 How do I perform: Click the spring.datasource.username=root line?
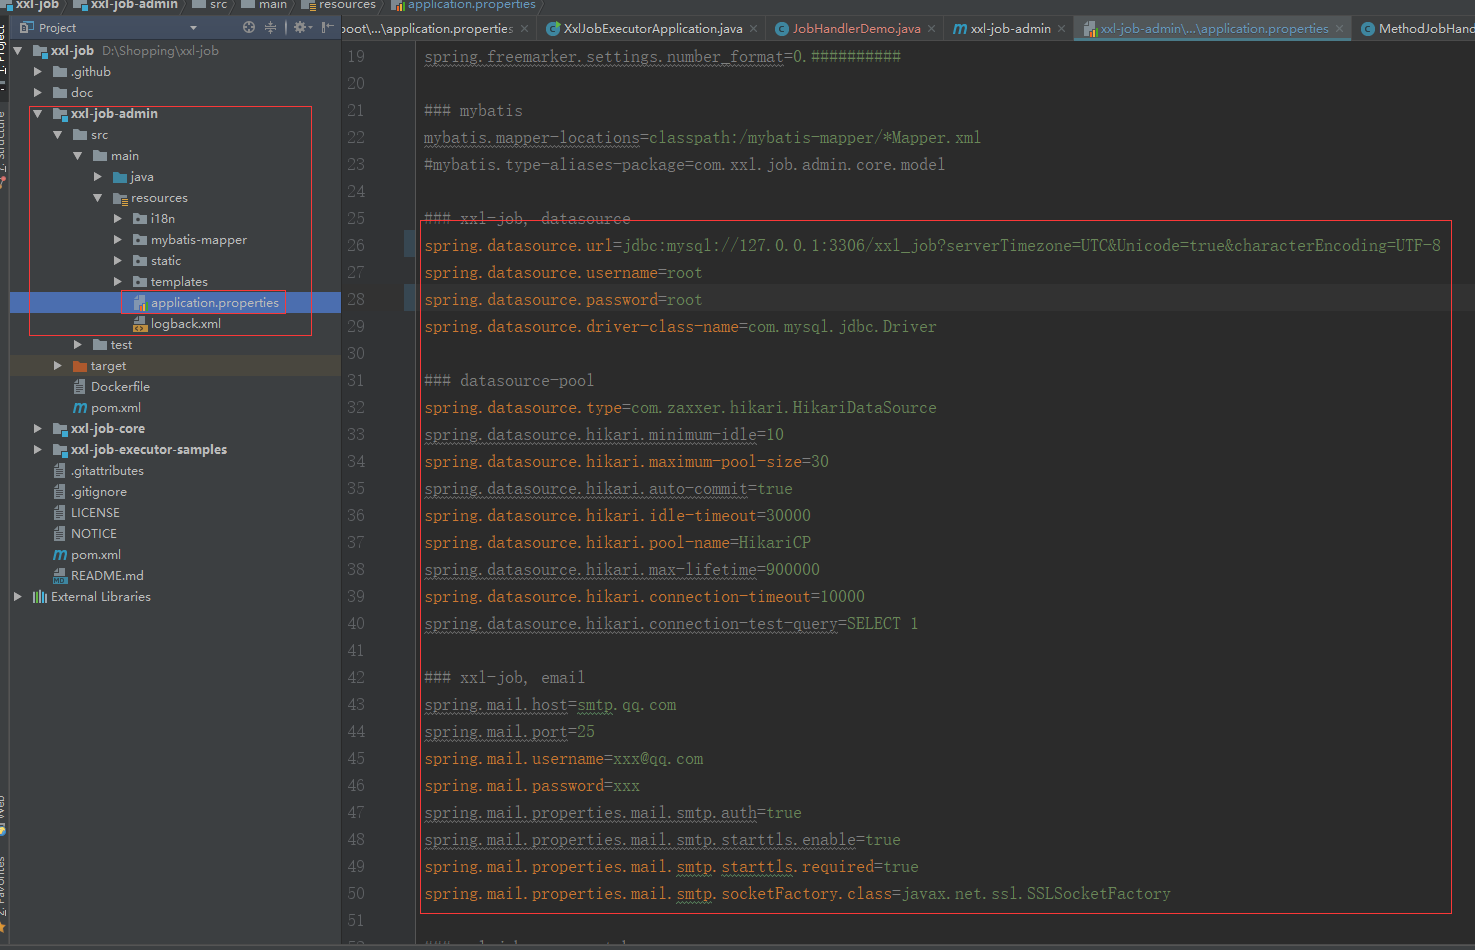tap(563, 272)
